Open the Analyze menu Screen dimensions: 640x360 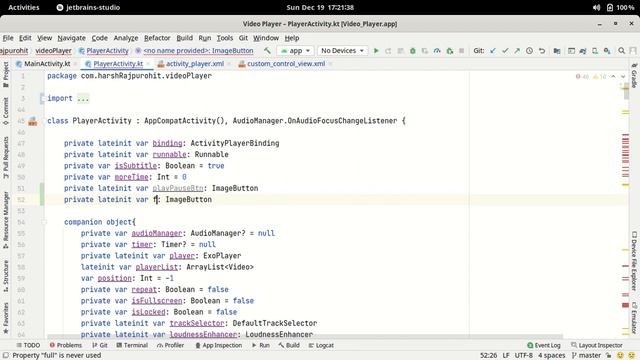(126, 38)
